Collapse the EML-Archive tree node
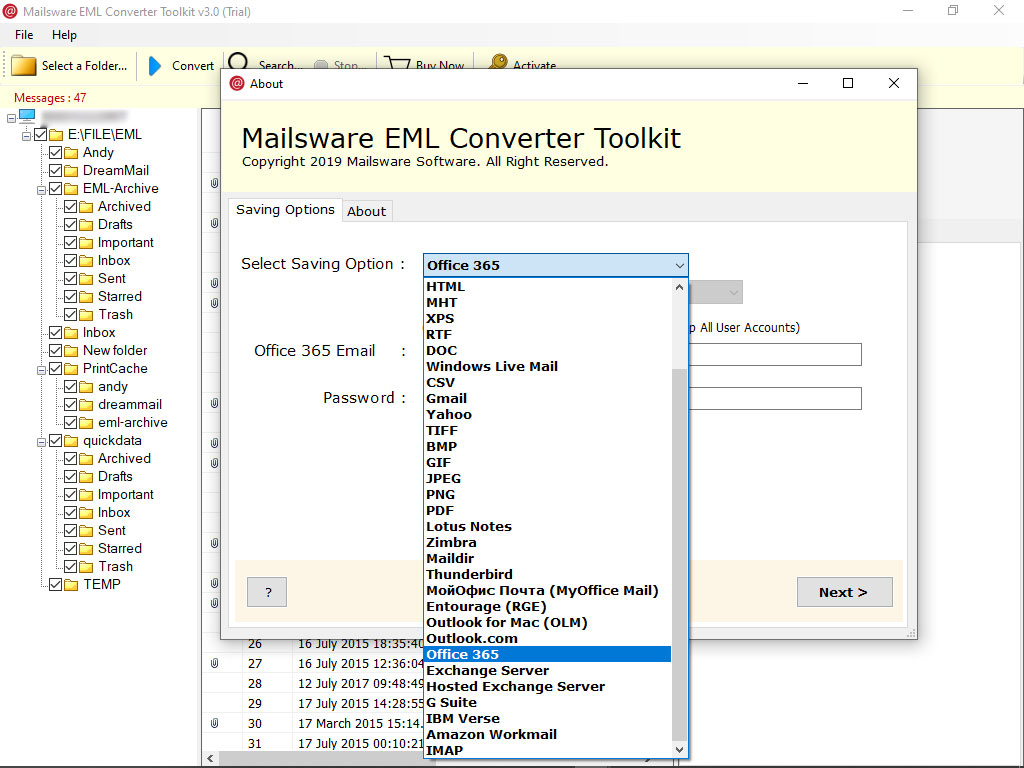Image resolution: width=1024 pixels, height=768 pixels. coord(41,190)
